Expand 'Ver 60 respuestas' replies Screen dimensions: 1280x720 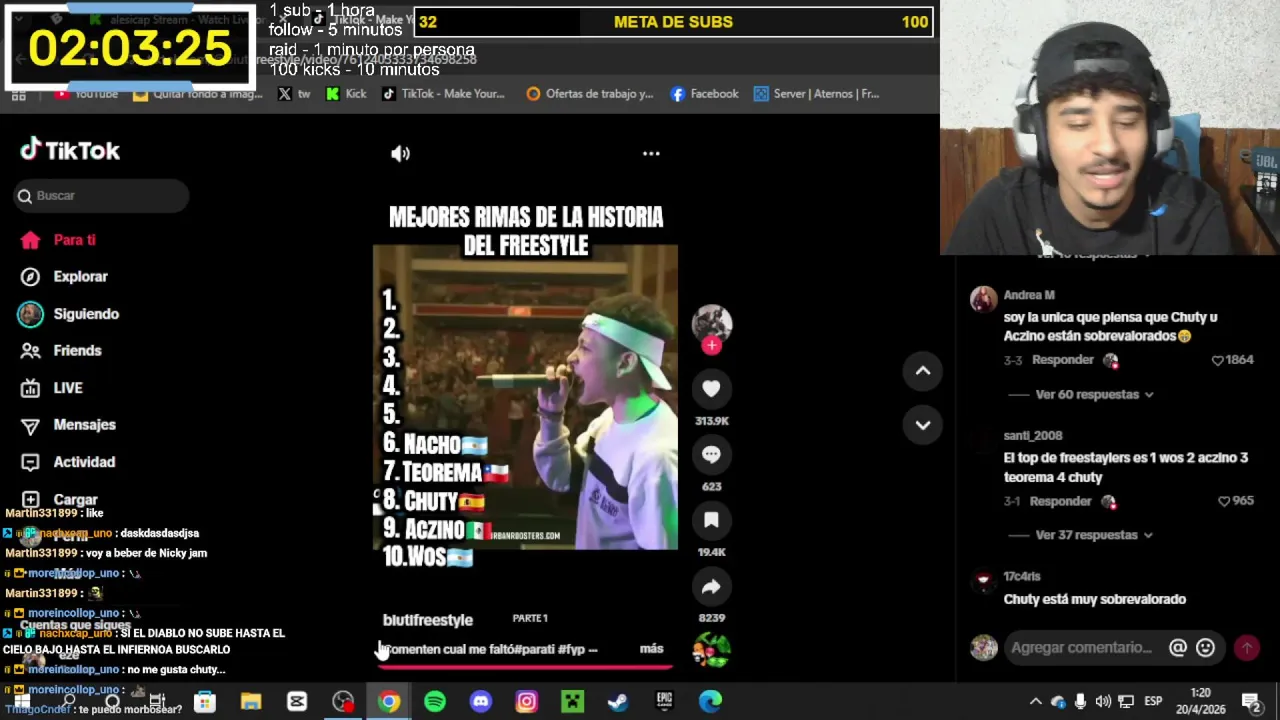[1094, 395]
